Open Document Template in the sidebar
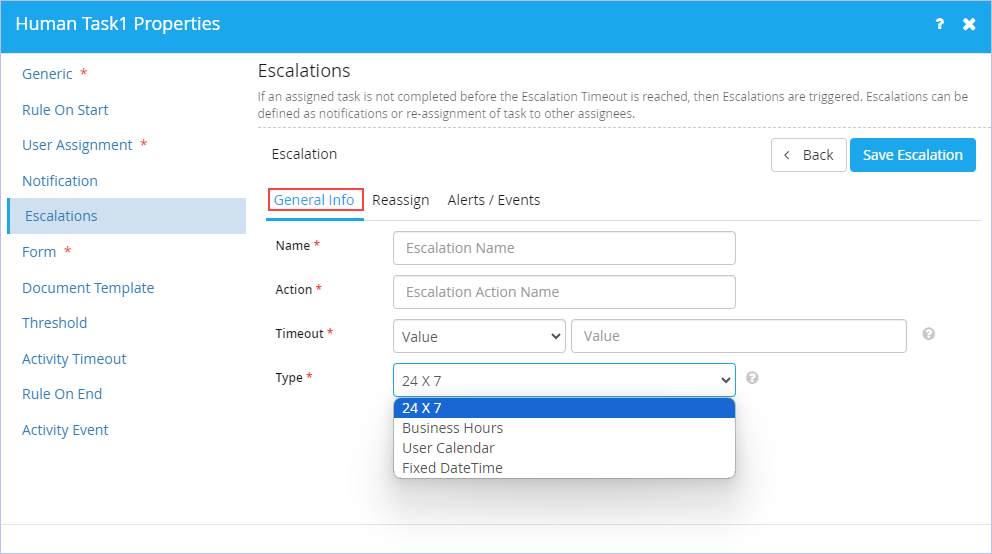This screenshot has width=992, height=554. tap(88, 288)
